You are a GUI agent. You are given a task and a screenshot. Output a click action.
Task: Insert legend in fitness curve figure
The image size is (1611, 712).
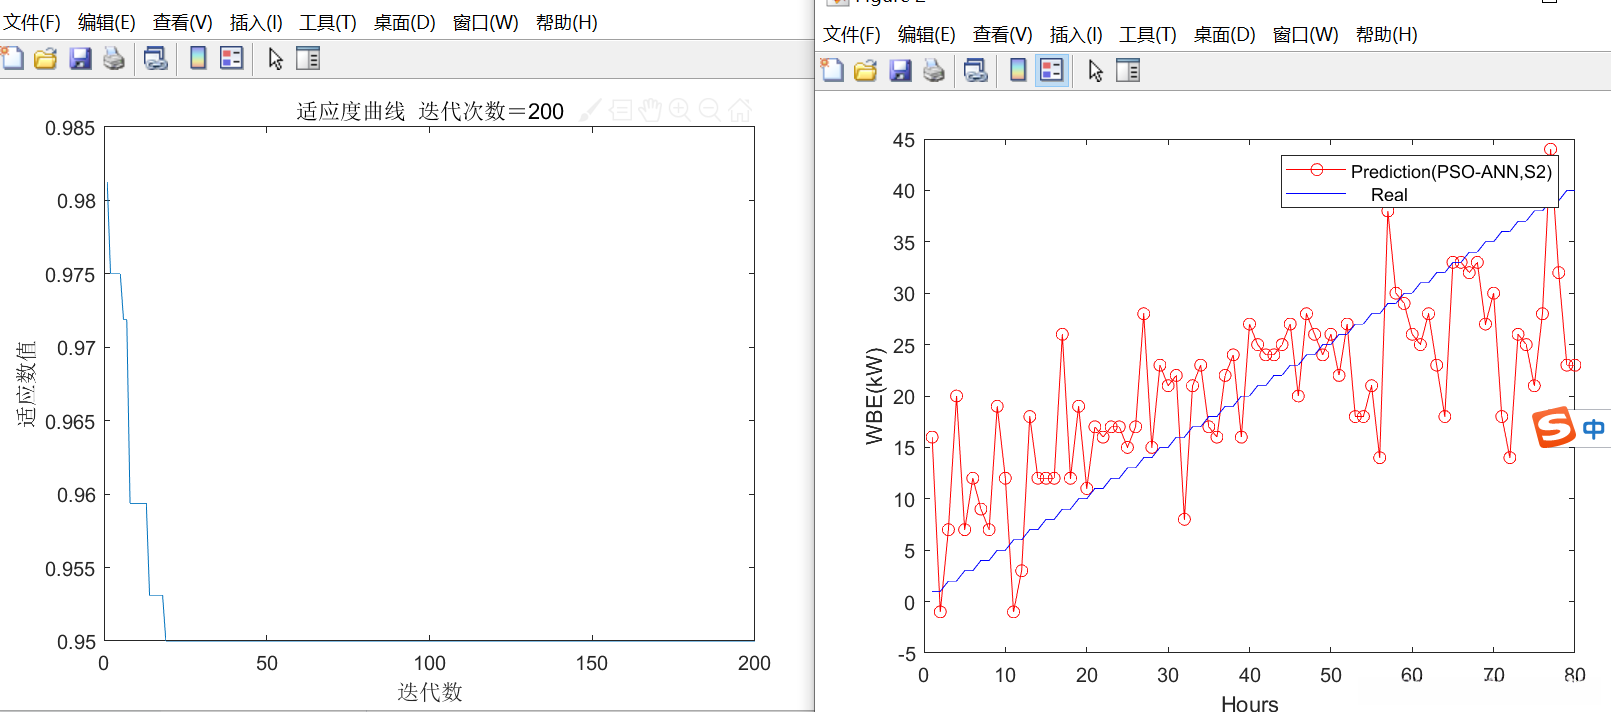click(231, 58)
